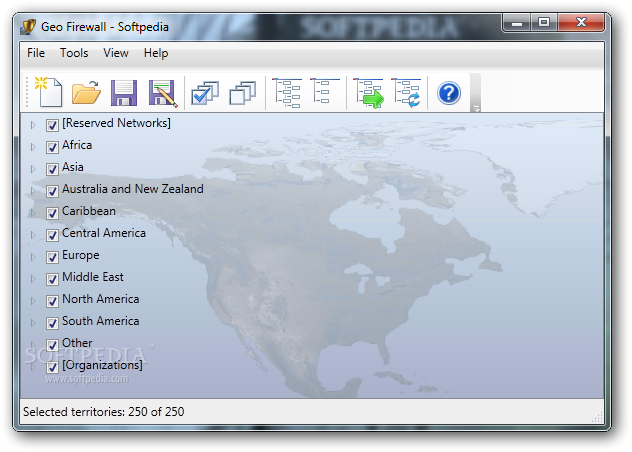Open help with the blue question mark icon

click(x=449, y=93)
